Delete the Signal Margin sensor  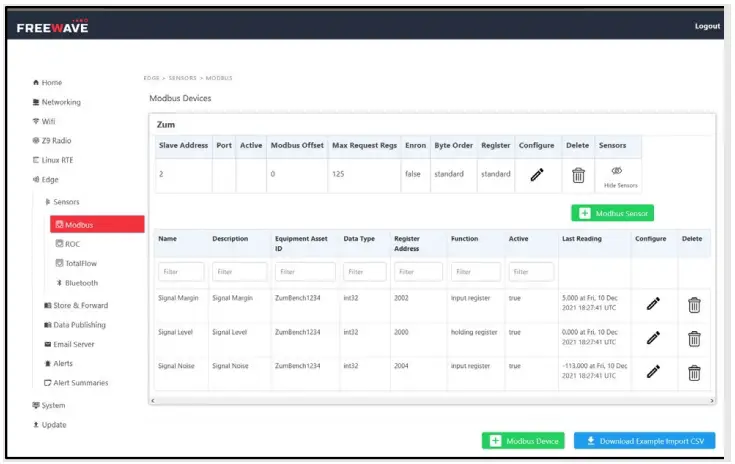pyautogui.click(x=694, y=305)
